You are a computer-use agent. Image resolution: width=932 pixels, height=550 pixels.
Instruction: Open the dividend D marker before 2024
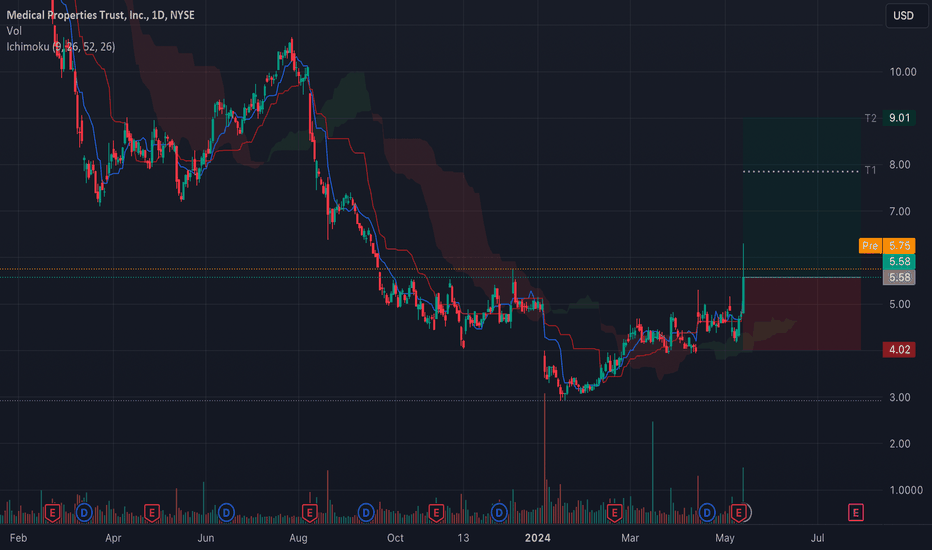pos(499,512)
